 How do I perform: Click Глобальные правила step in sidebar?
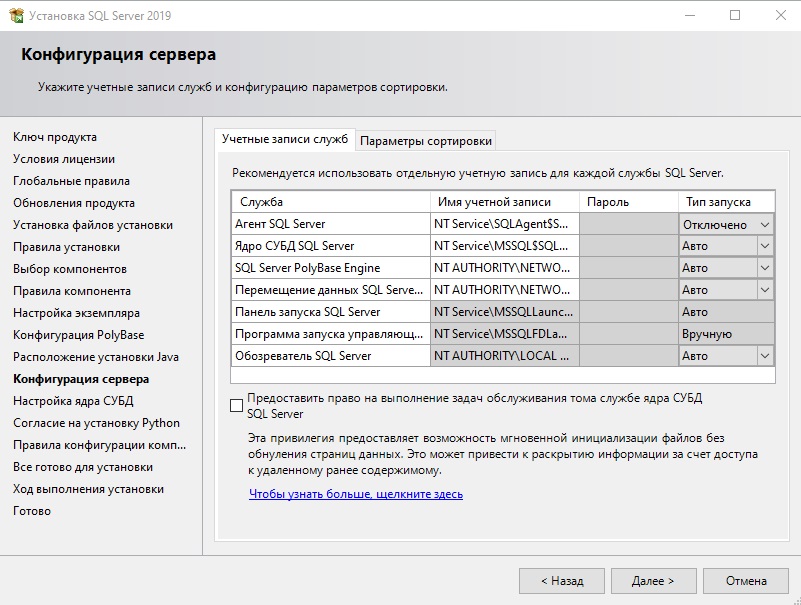point(72,181)
